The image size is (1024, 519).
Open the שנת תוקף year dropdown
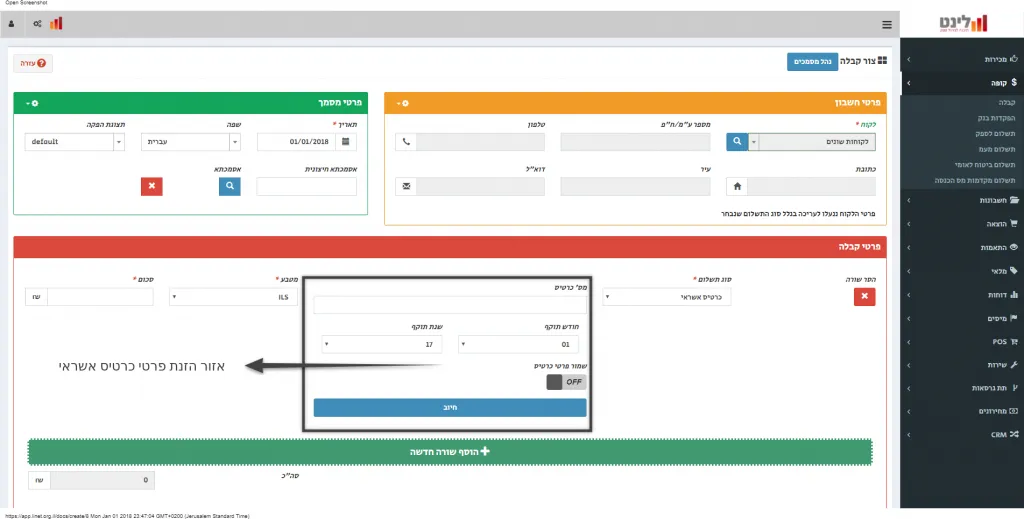coord(381,344)
